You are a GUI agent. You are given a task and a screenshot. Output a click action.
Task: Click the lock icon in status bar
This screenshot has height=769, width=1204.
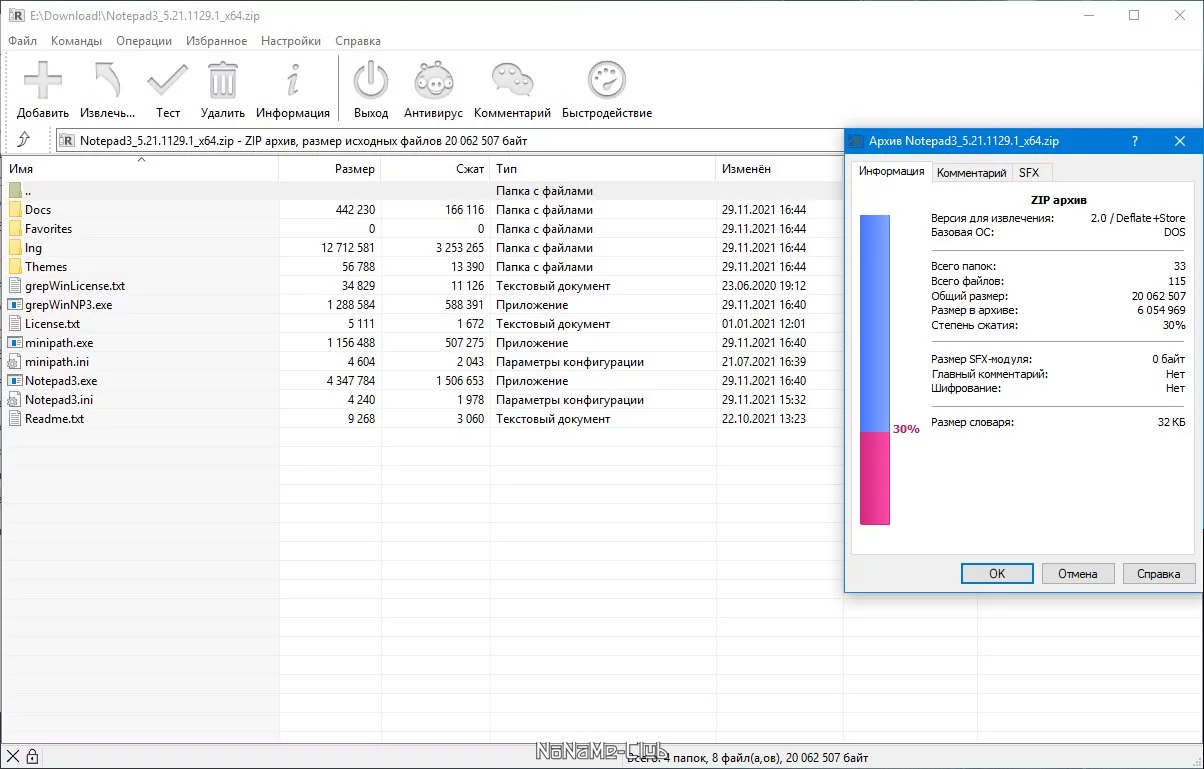click(32, 757)
